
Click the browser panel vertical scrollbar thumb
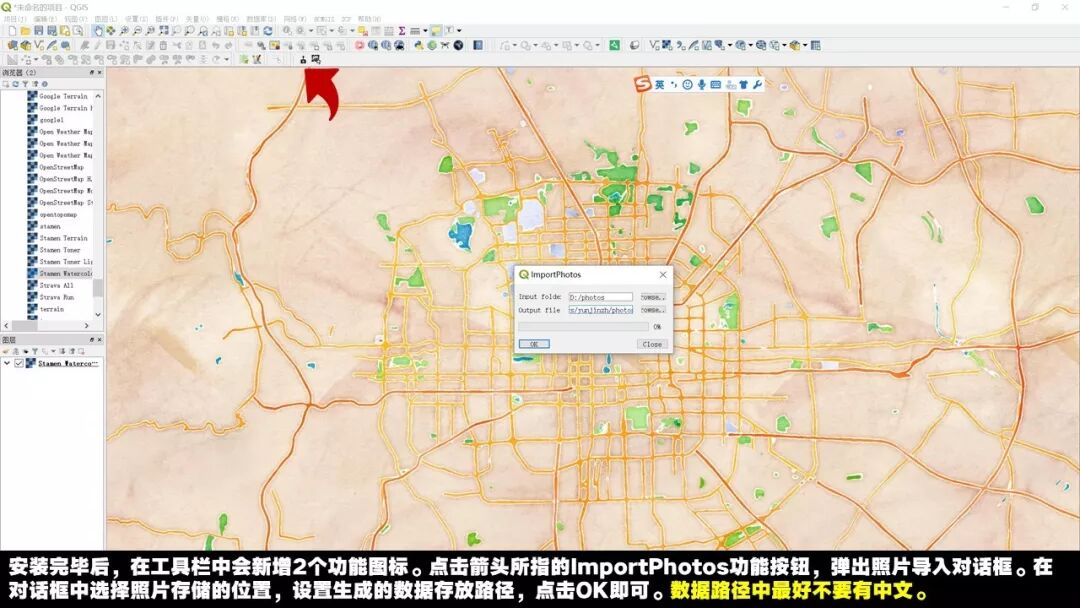click(98, 288)
